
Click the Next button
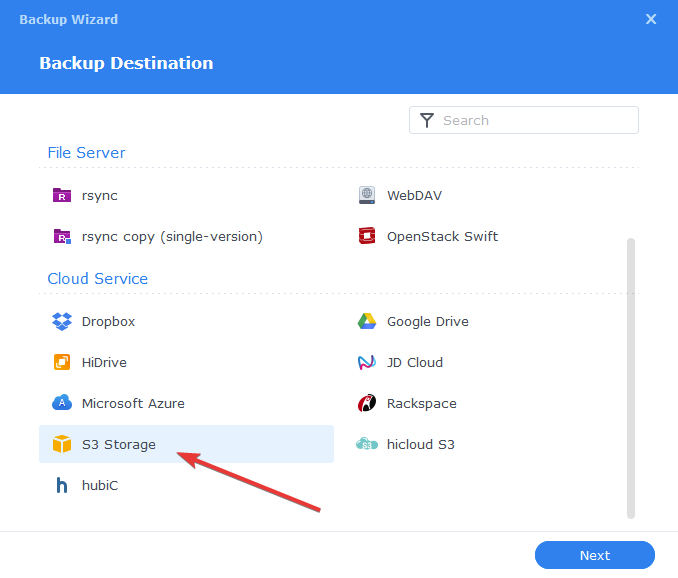(x=595, y=555)
